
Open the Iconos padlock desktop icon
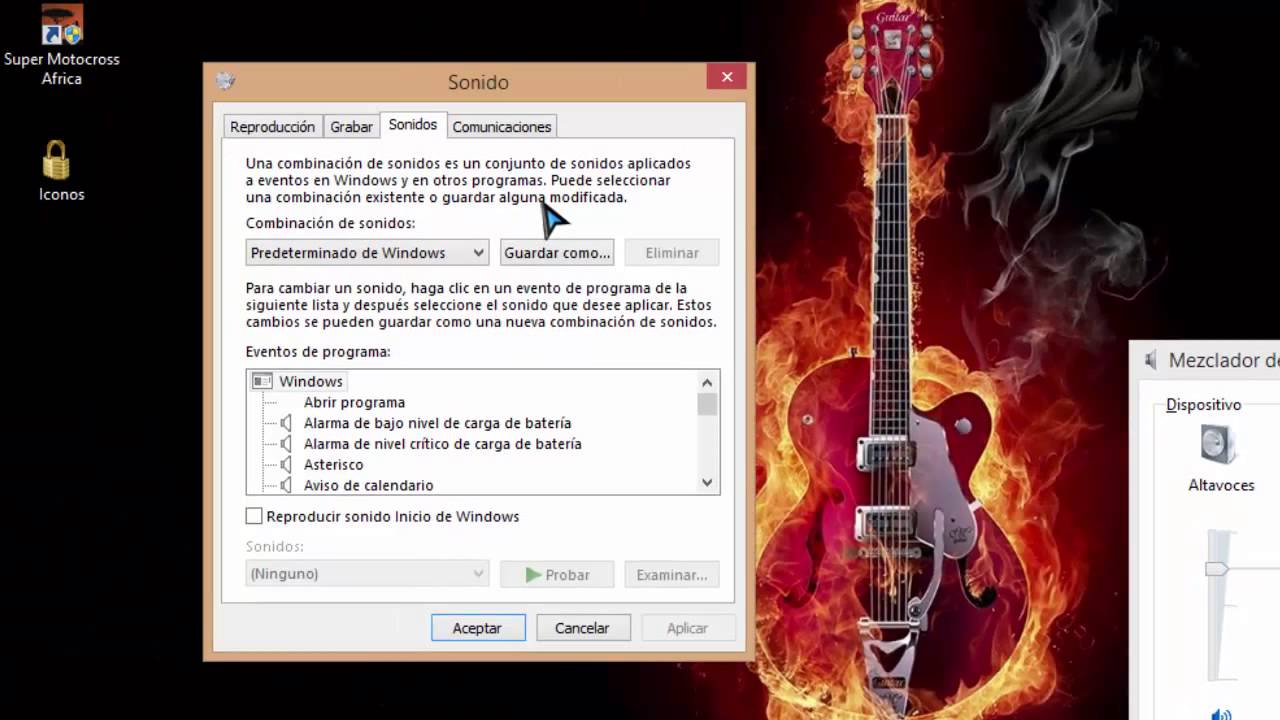click(61, 171)
